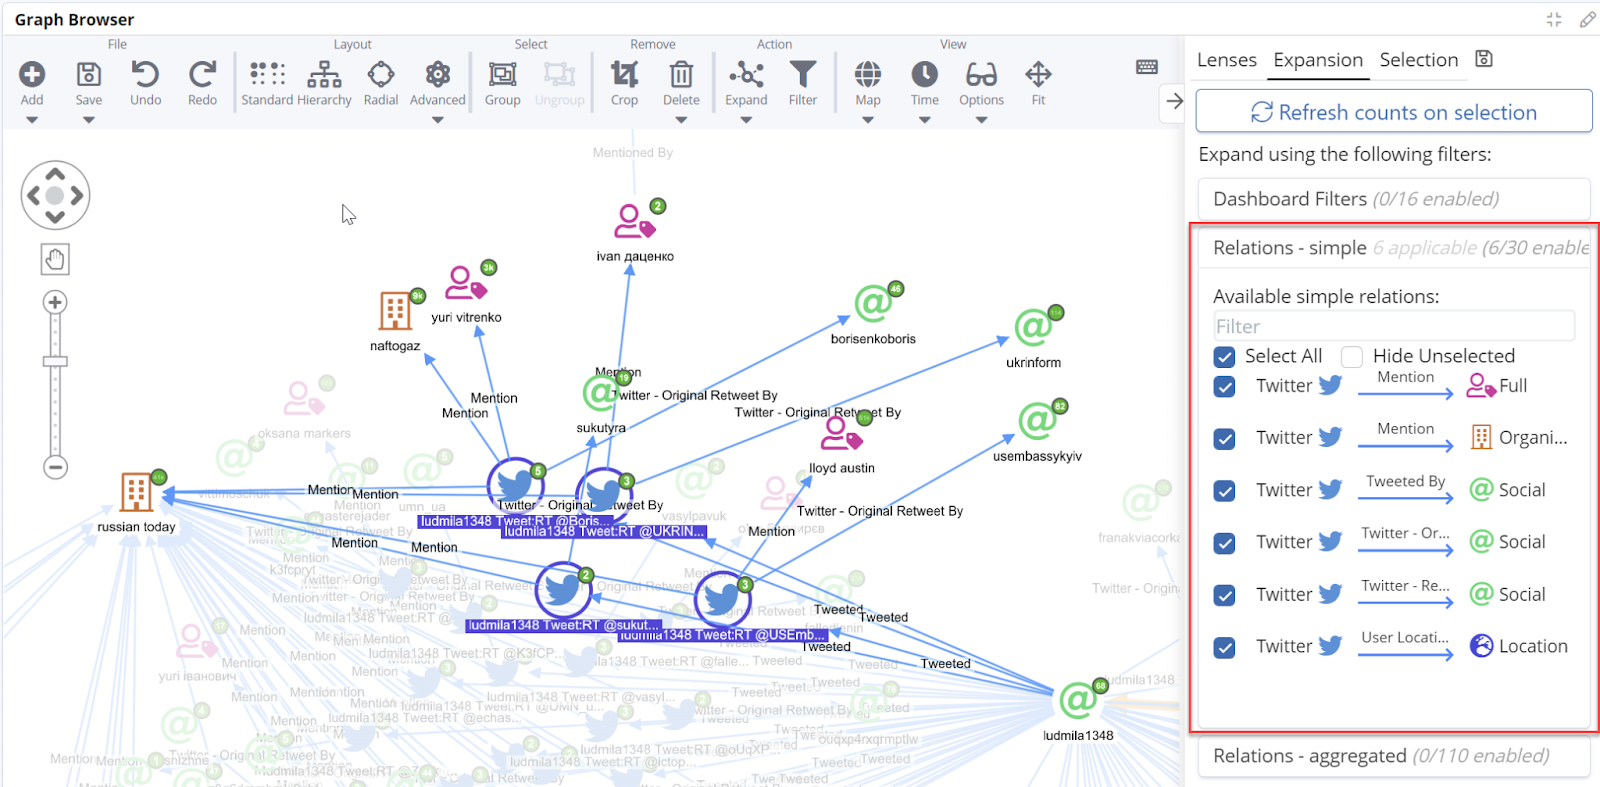Select the russian today organization node
Viewport: 1600px width, 787px height.
coord(136,492)
